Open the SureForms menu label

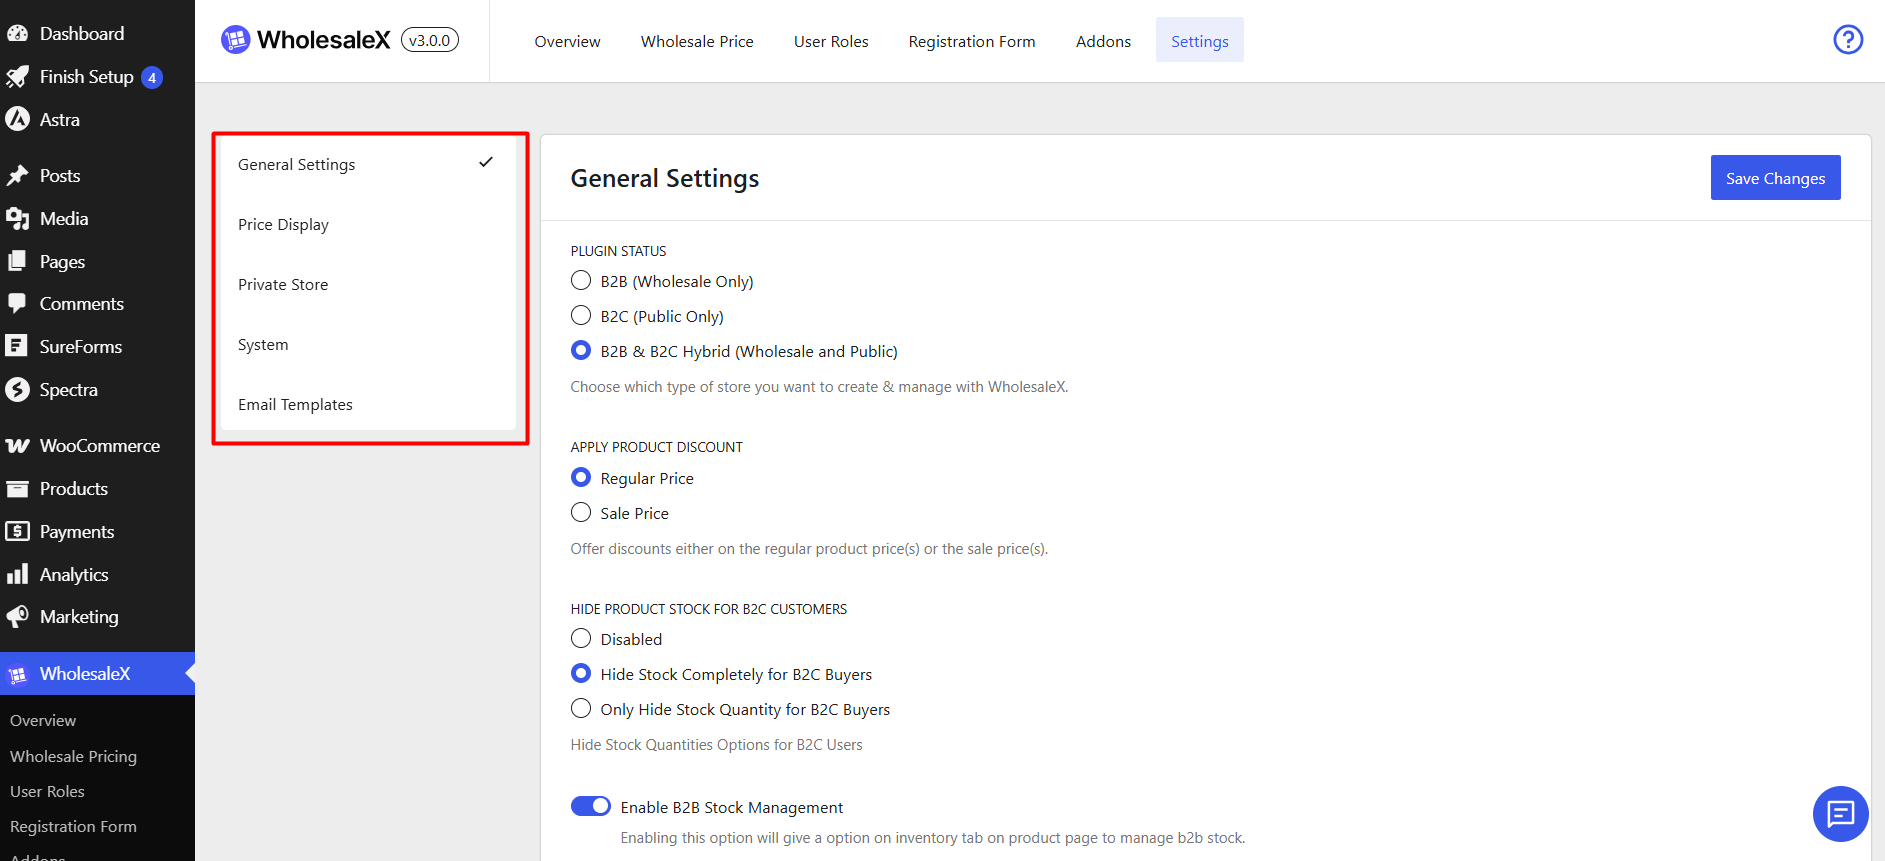pos(81,347)
